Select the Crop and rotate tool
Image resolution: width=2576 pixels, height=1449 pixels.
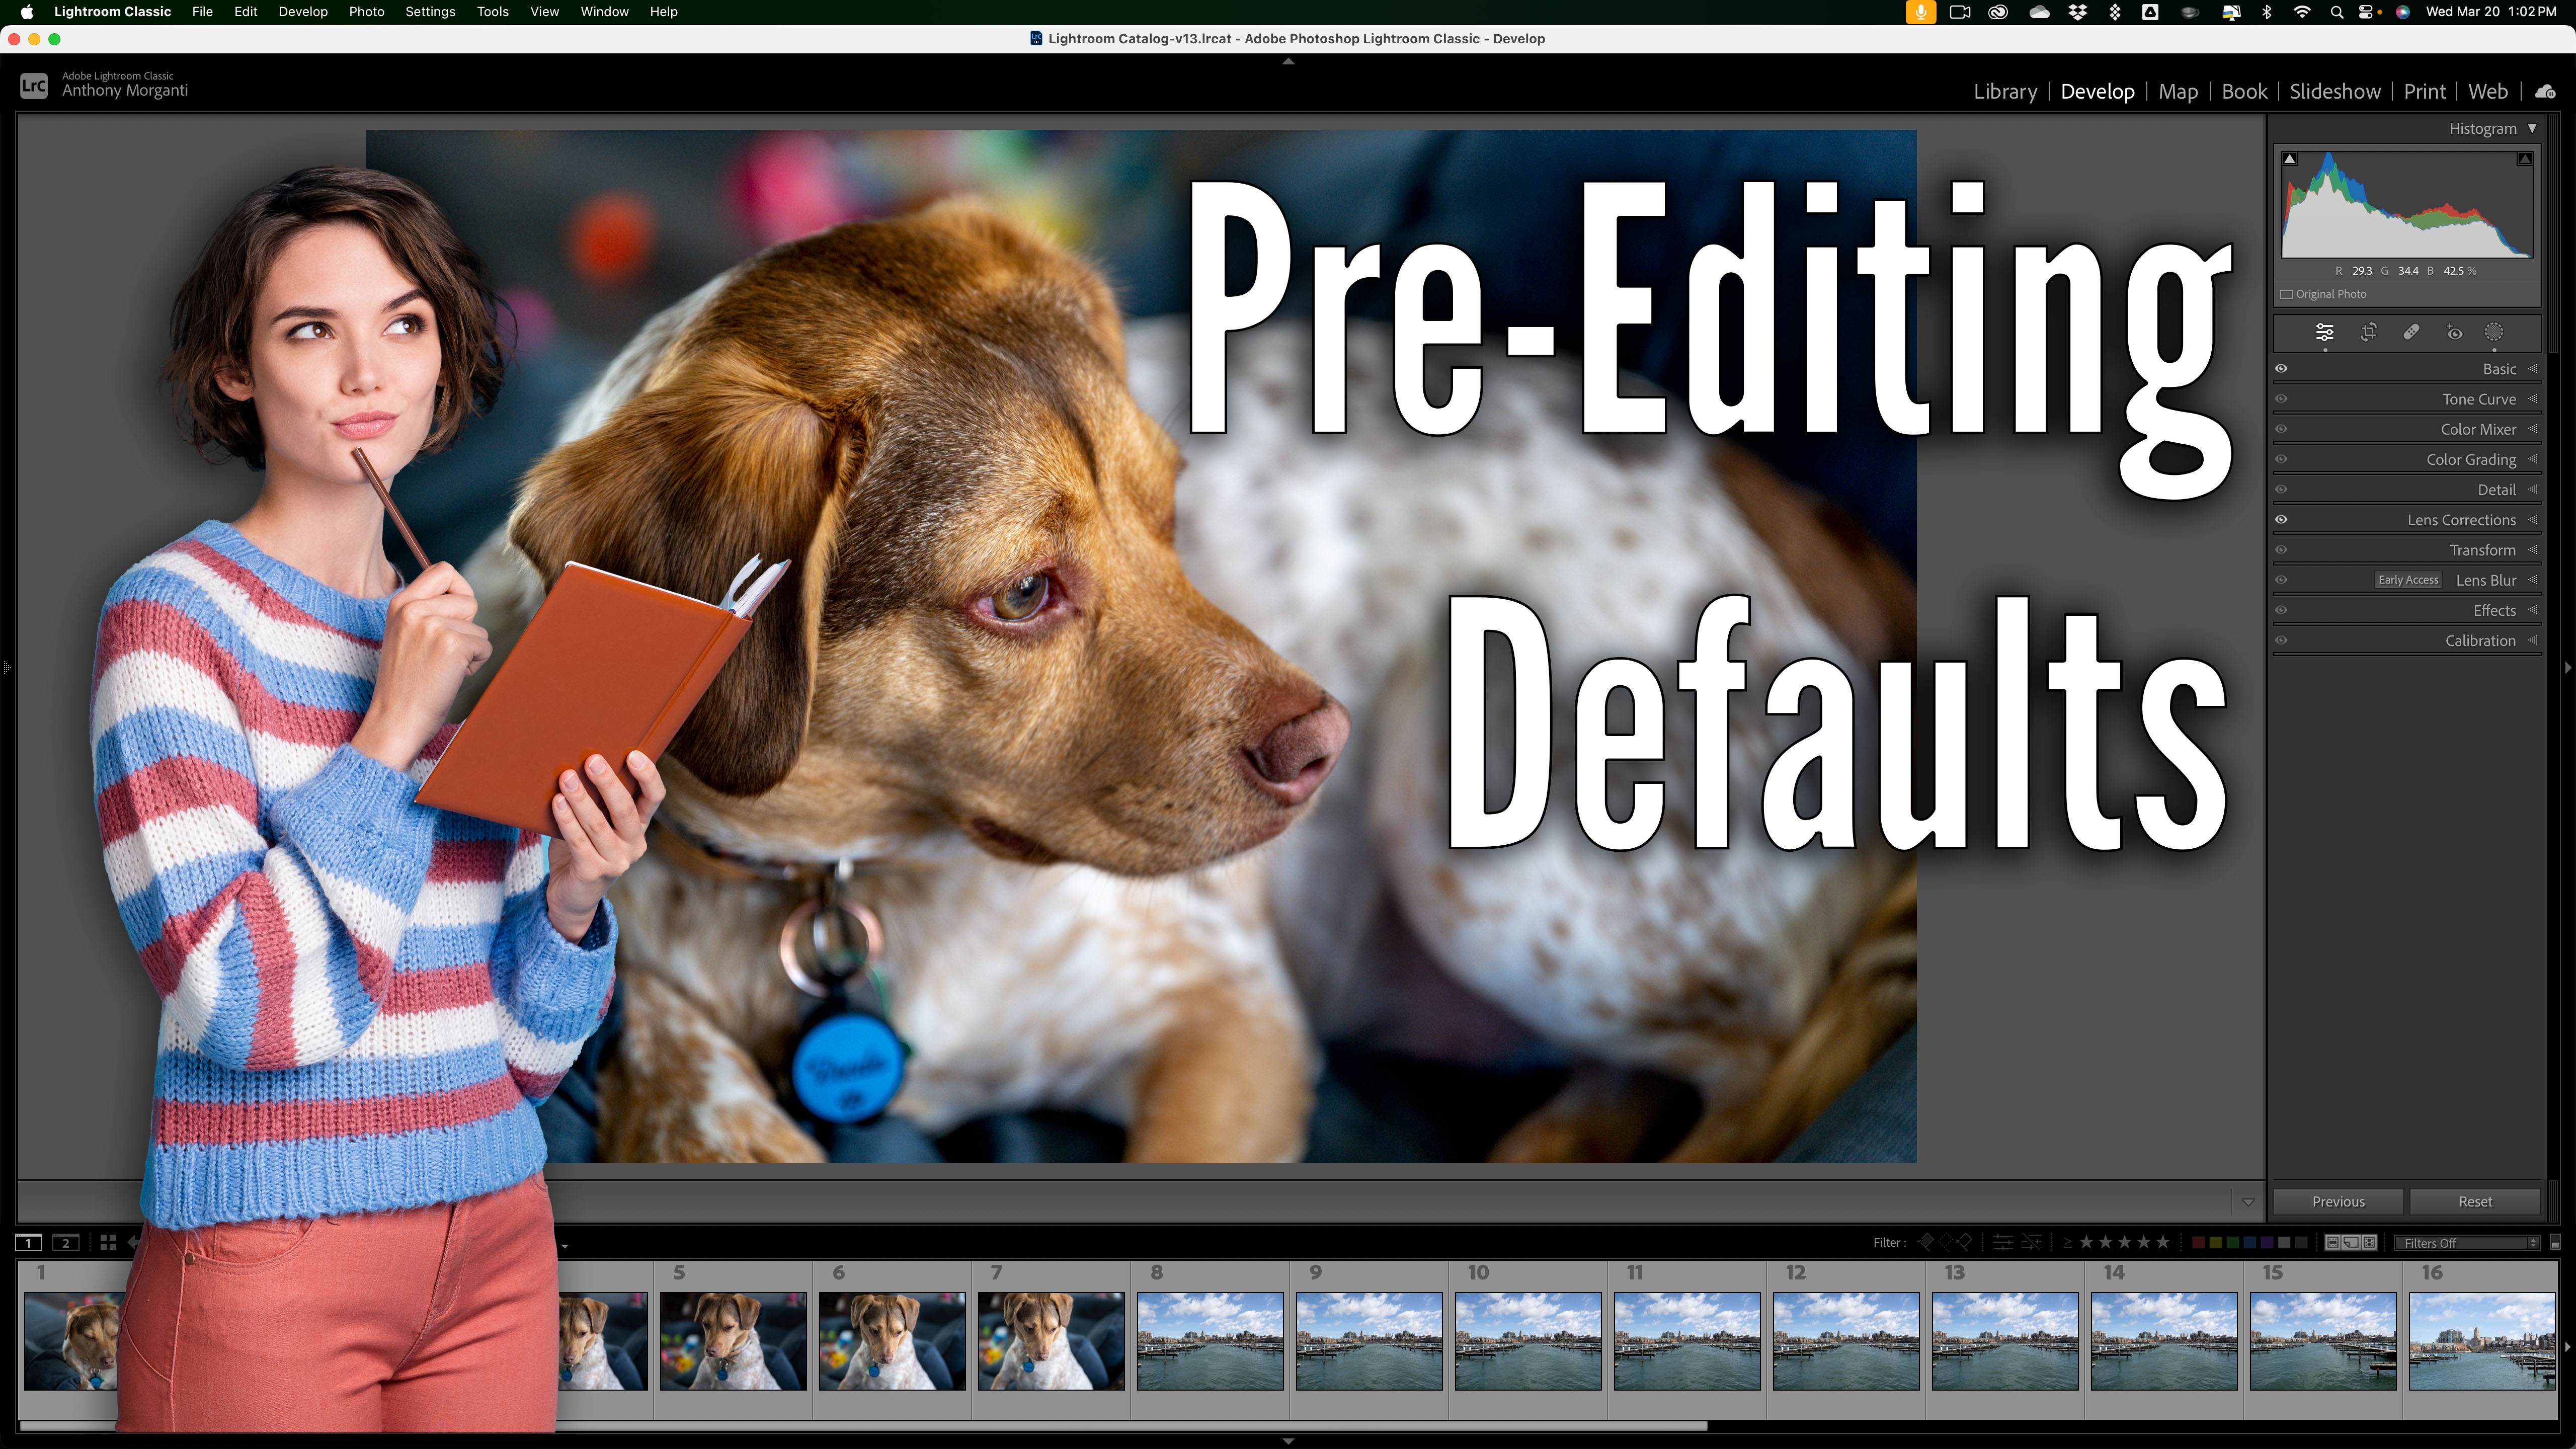(2368, 332)
